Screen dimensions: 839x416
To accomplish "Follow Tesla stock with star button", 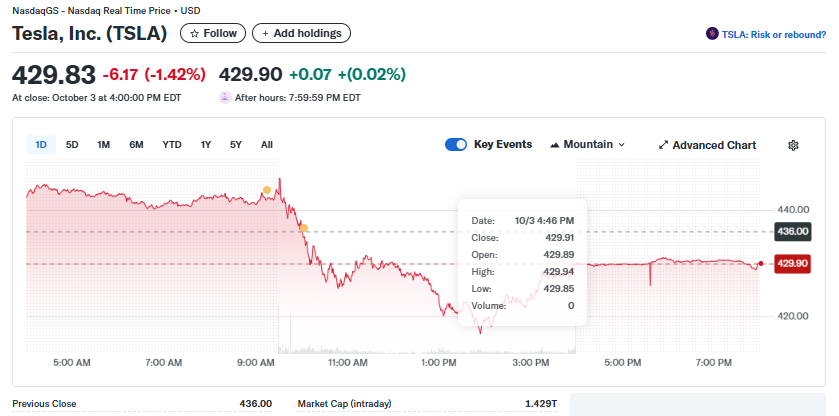I will pos(213,33).
